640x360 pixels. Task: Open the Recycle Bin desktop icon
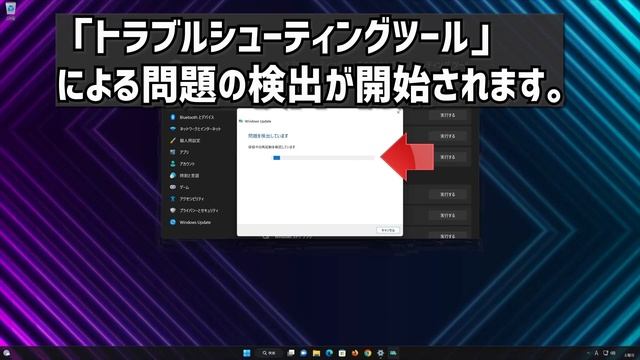click(10, 10)
